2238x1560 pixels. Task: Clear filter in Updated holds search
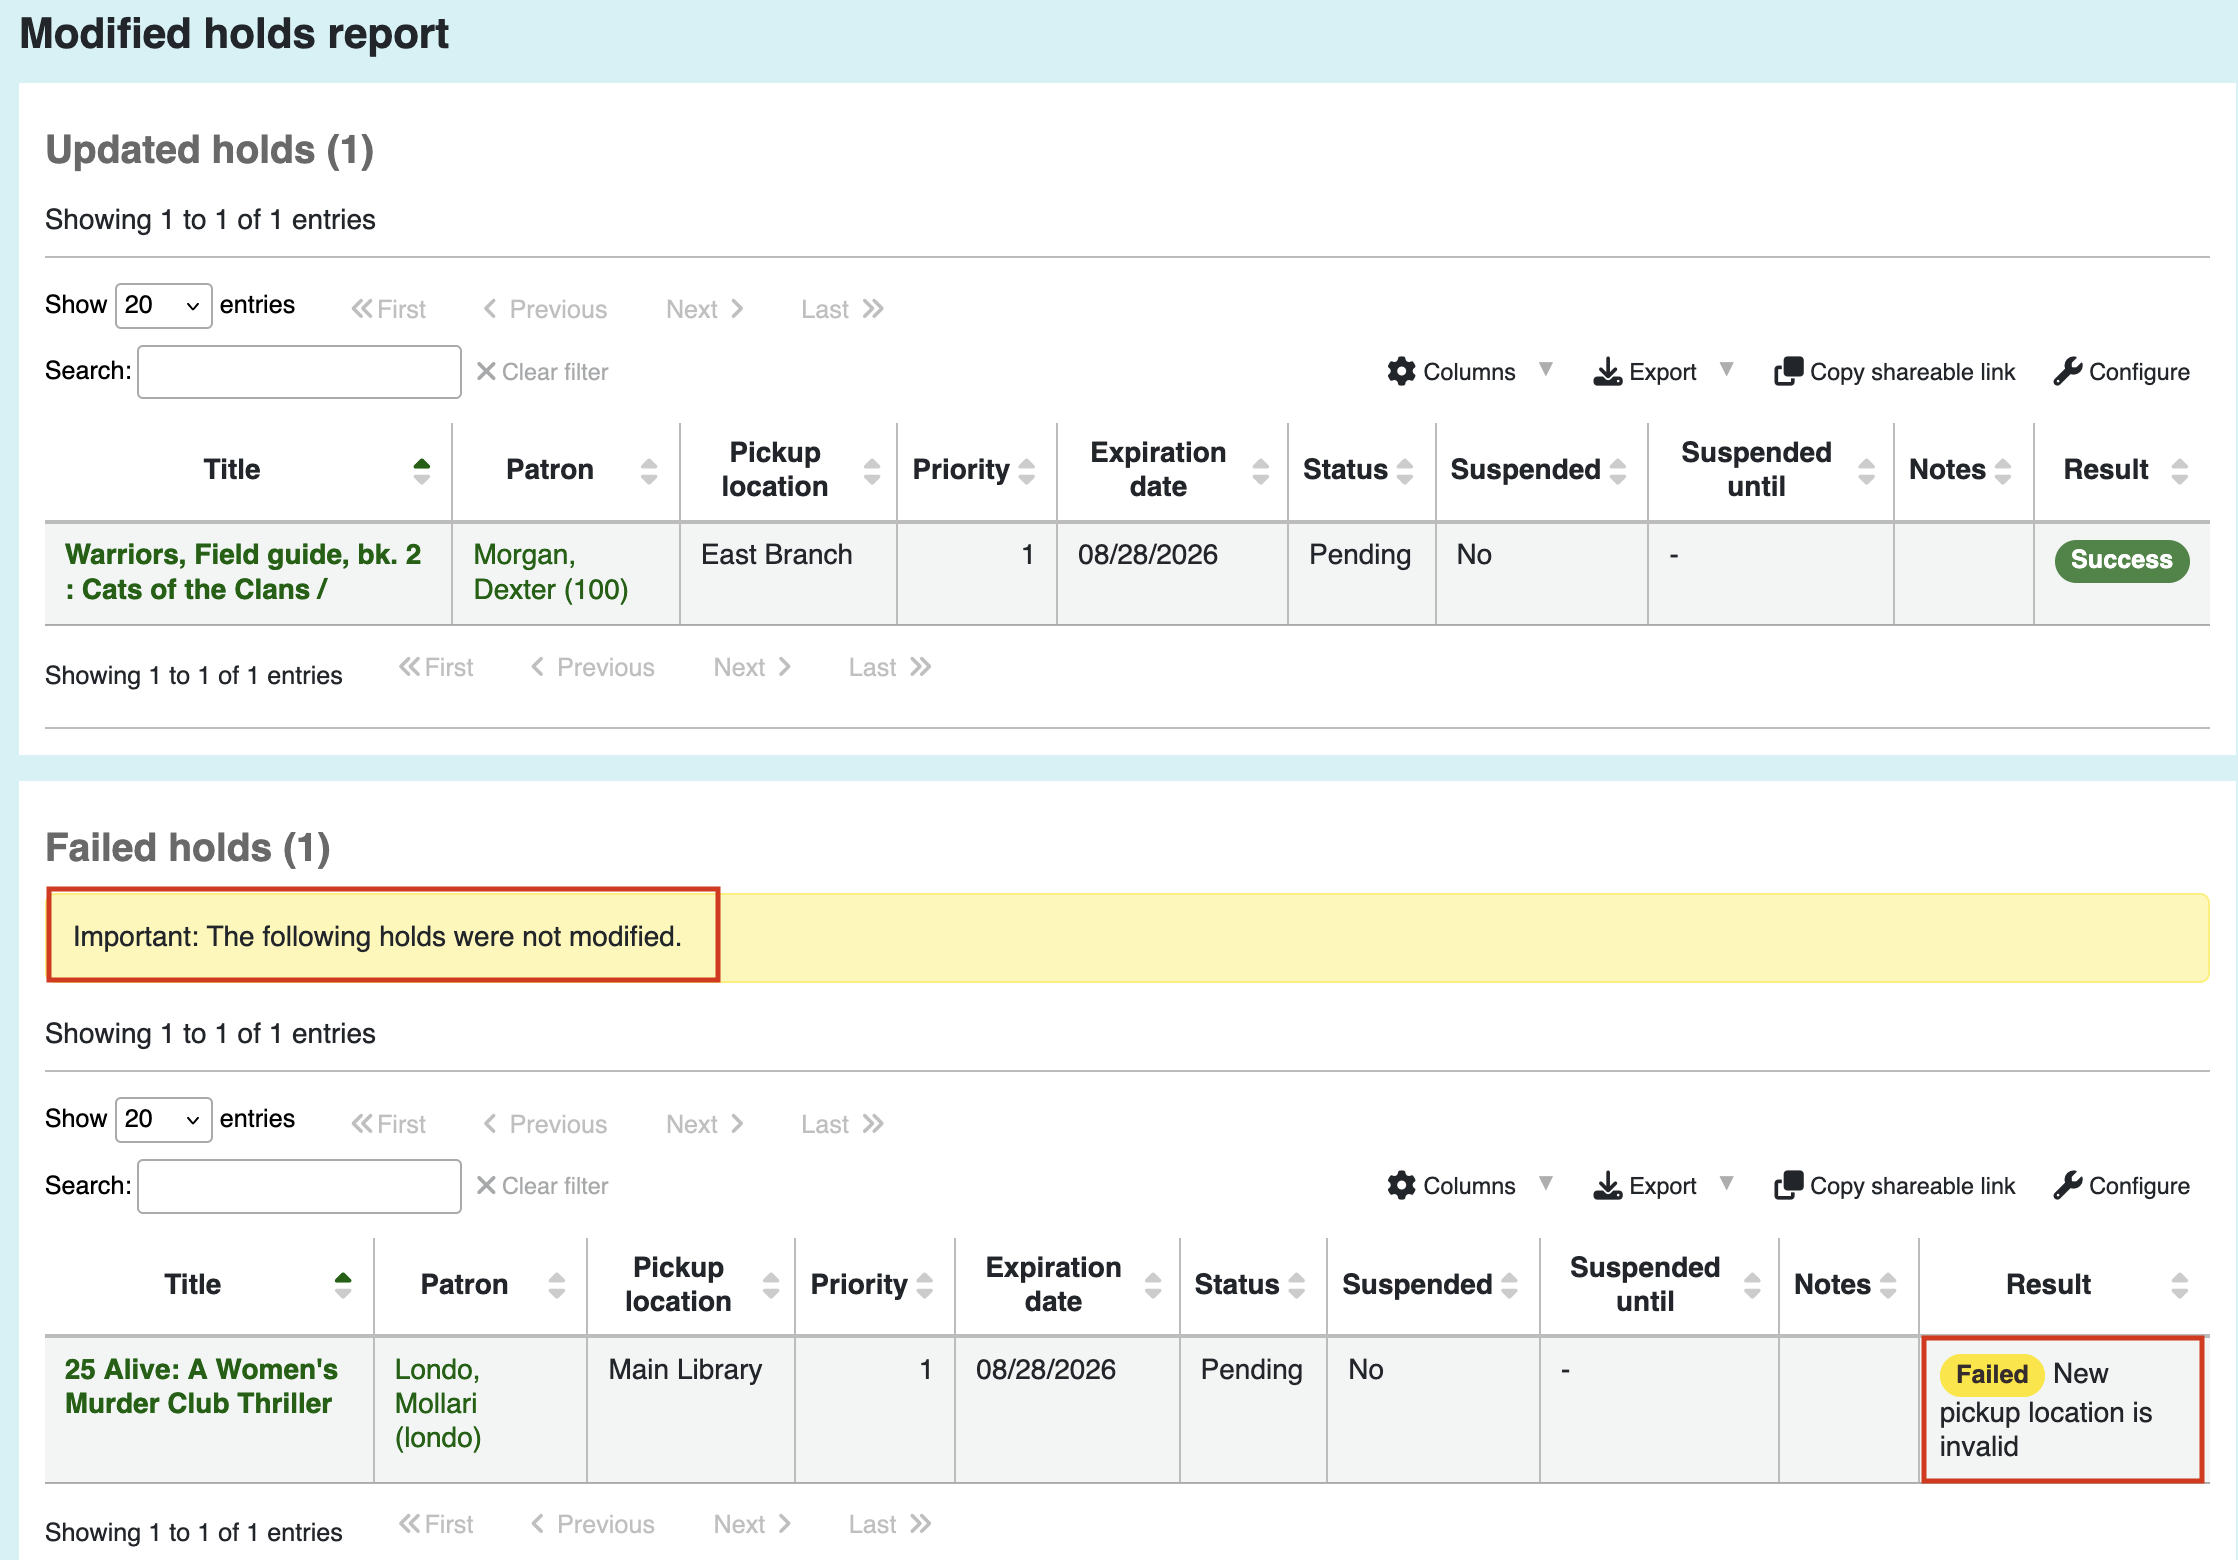(x=542, y=371)
